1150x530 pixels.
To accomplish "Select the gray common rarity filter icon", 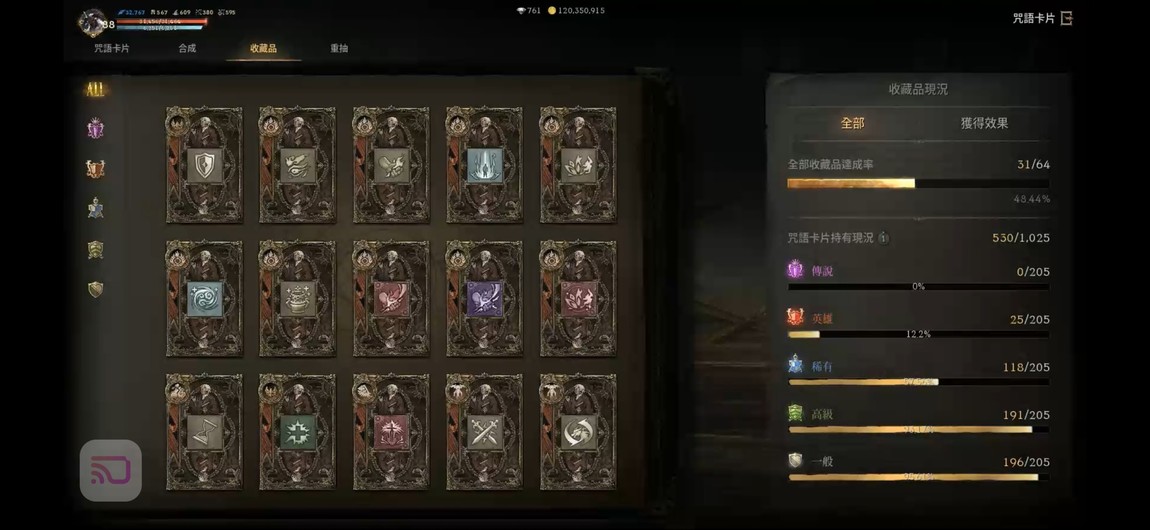I will (95, 289).
